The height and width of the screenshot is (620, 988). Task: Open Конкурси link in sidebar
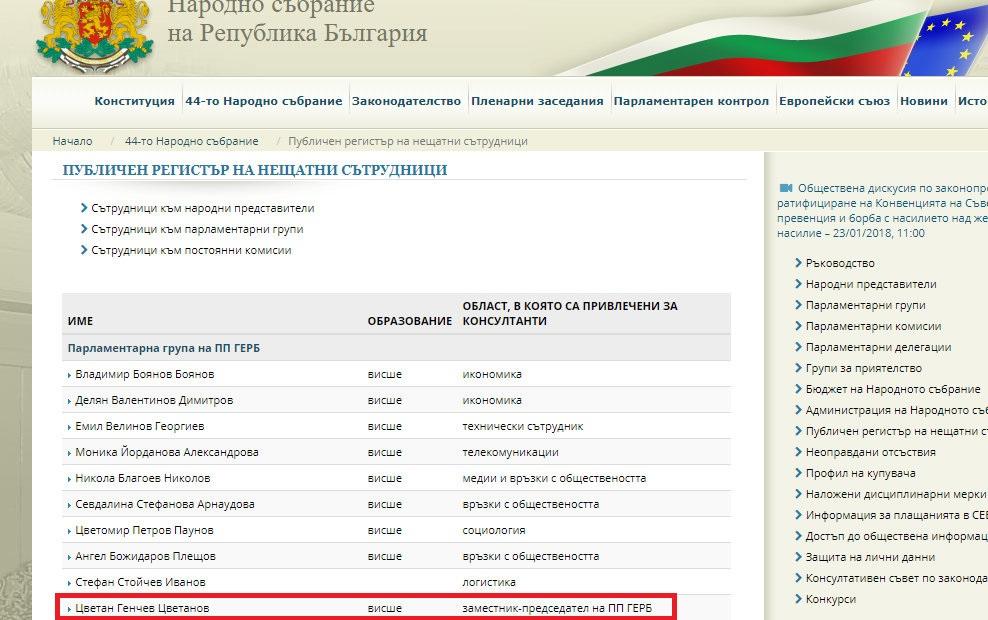[x=830, y=599]
